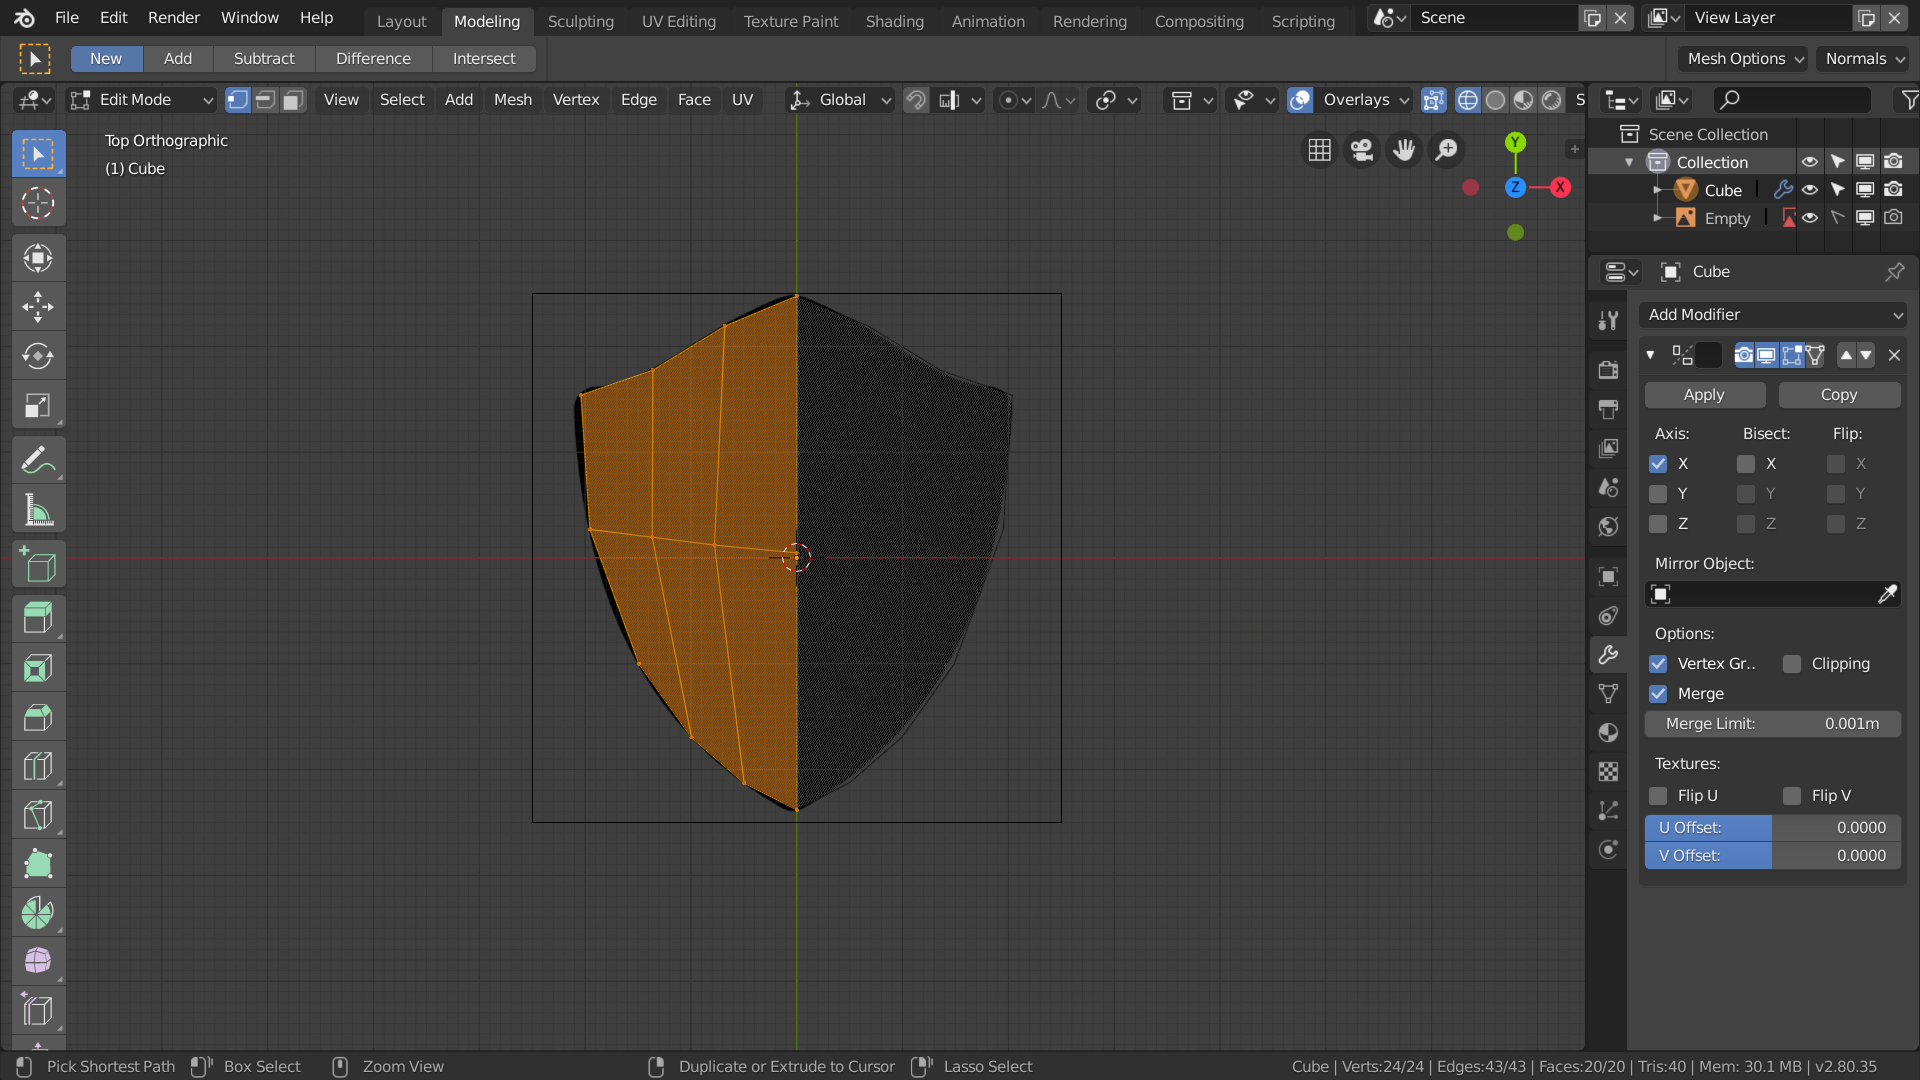Toggle camera view in viewport
Viewport: 1920px width, 1080px height.
[x=1362, y=150]
